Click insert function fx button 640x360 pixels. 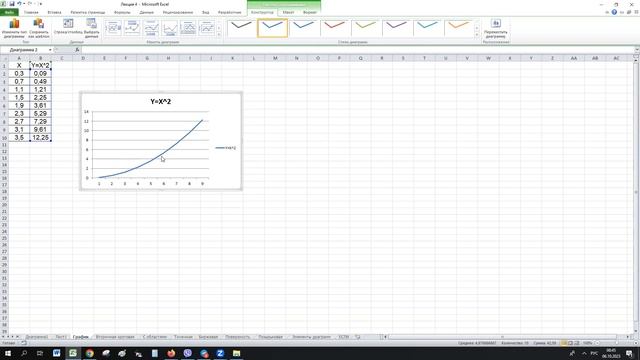point(77,50)
